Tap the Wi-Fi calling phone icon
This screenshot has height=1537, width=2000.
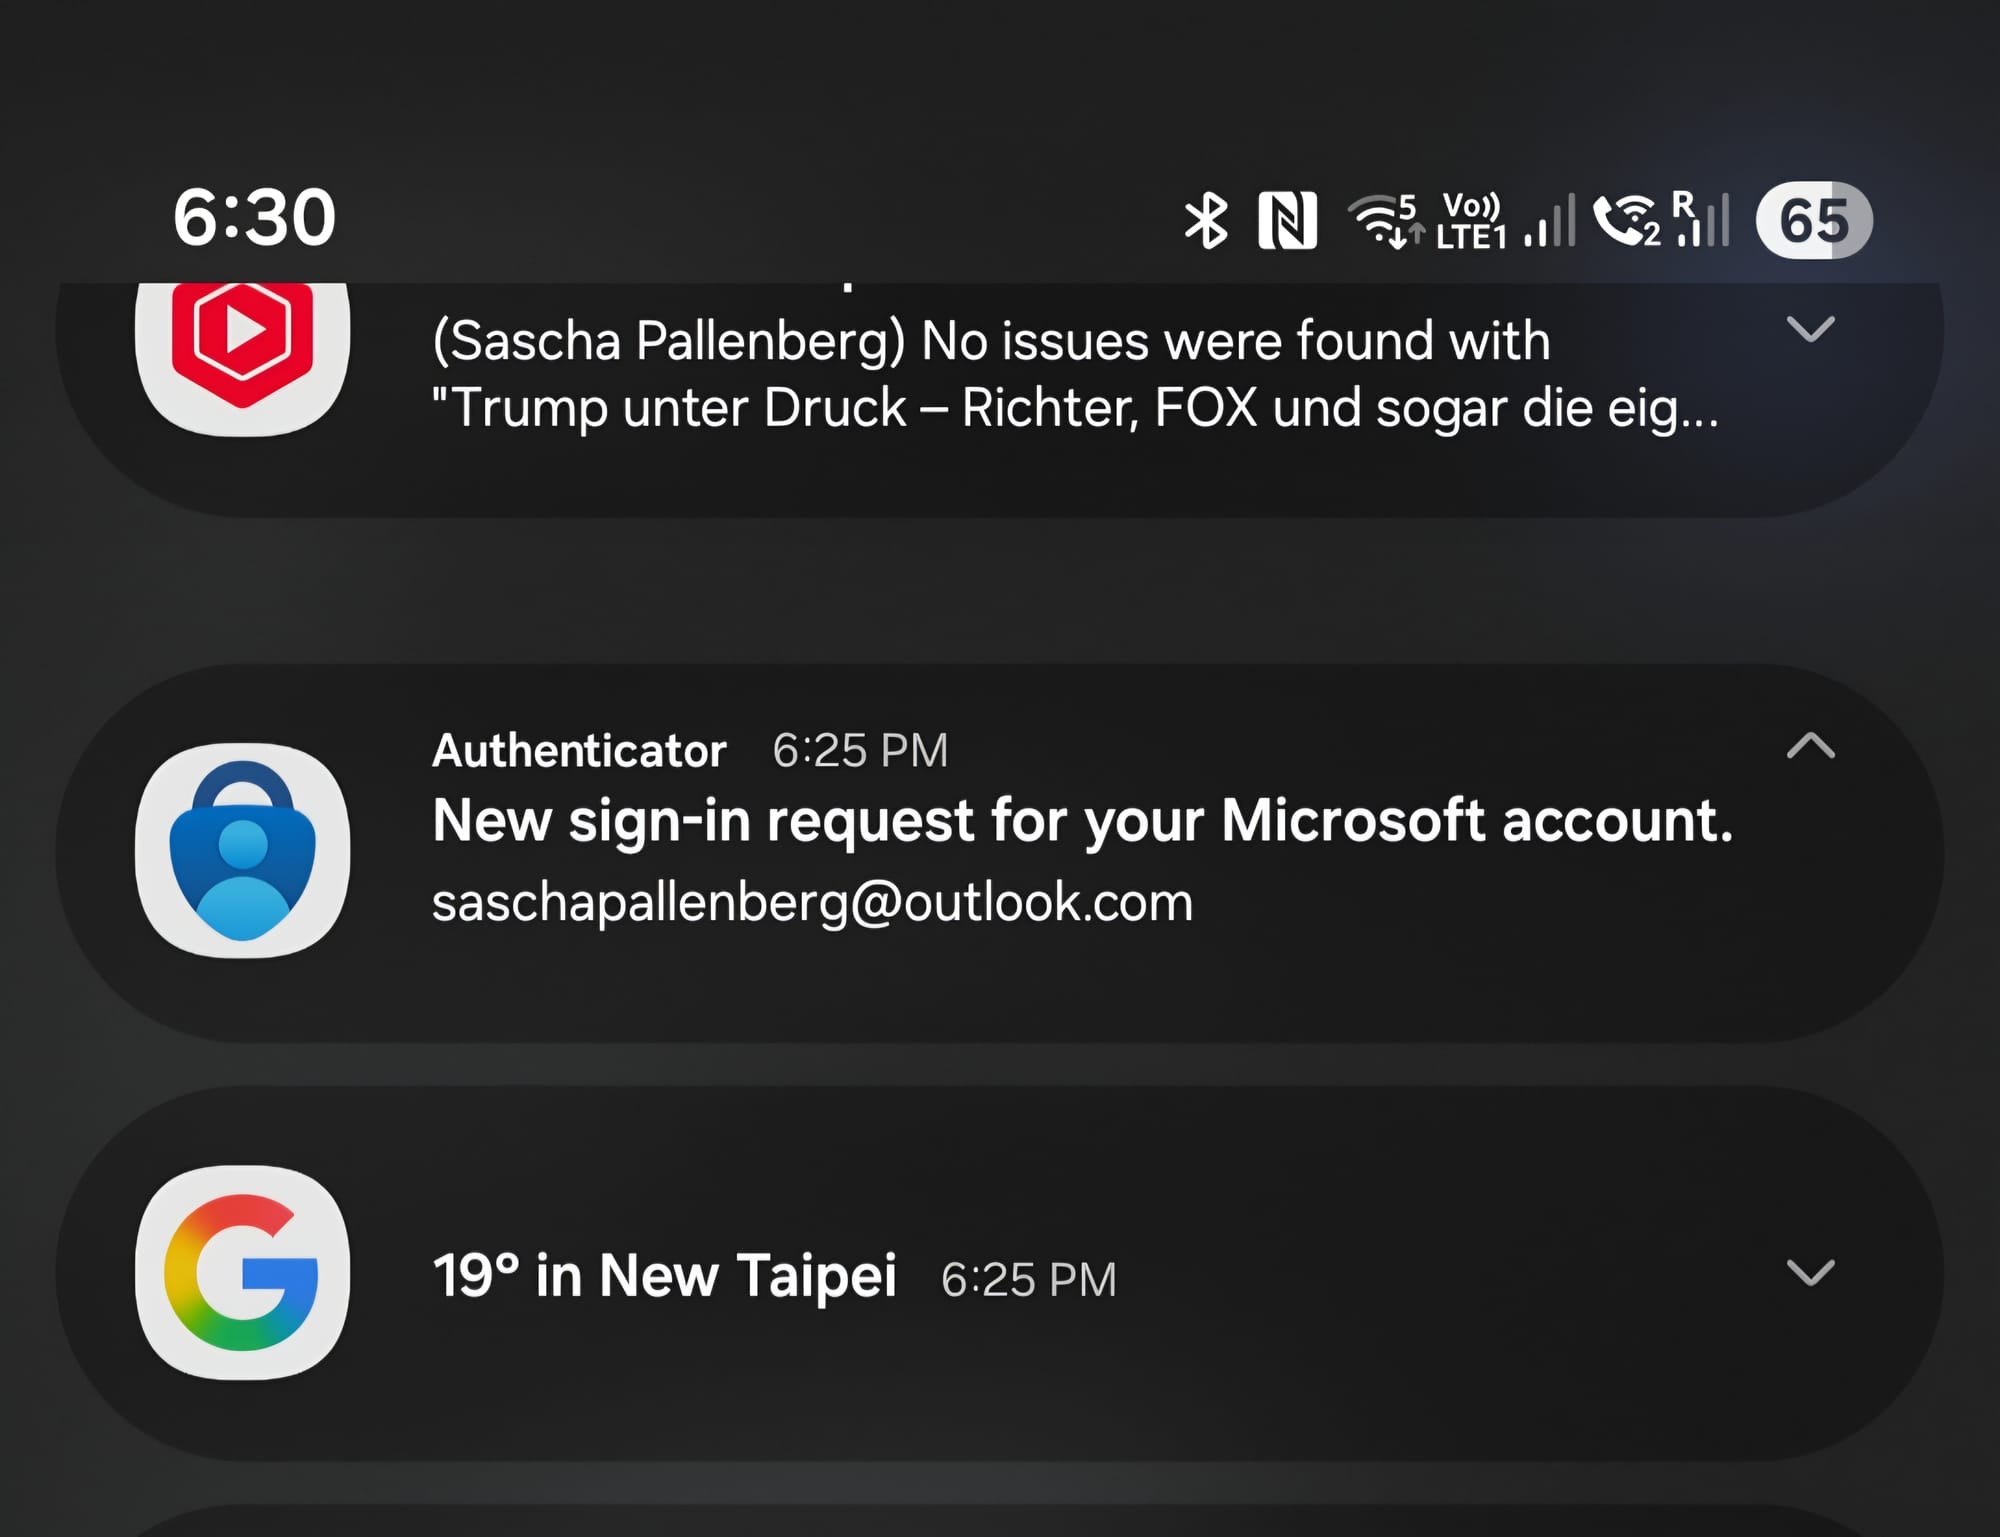1625,220
